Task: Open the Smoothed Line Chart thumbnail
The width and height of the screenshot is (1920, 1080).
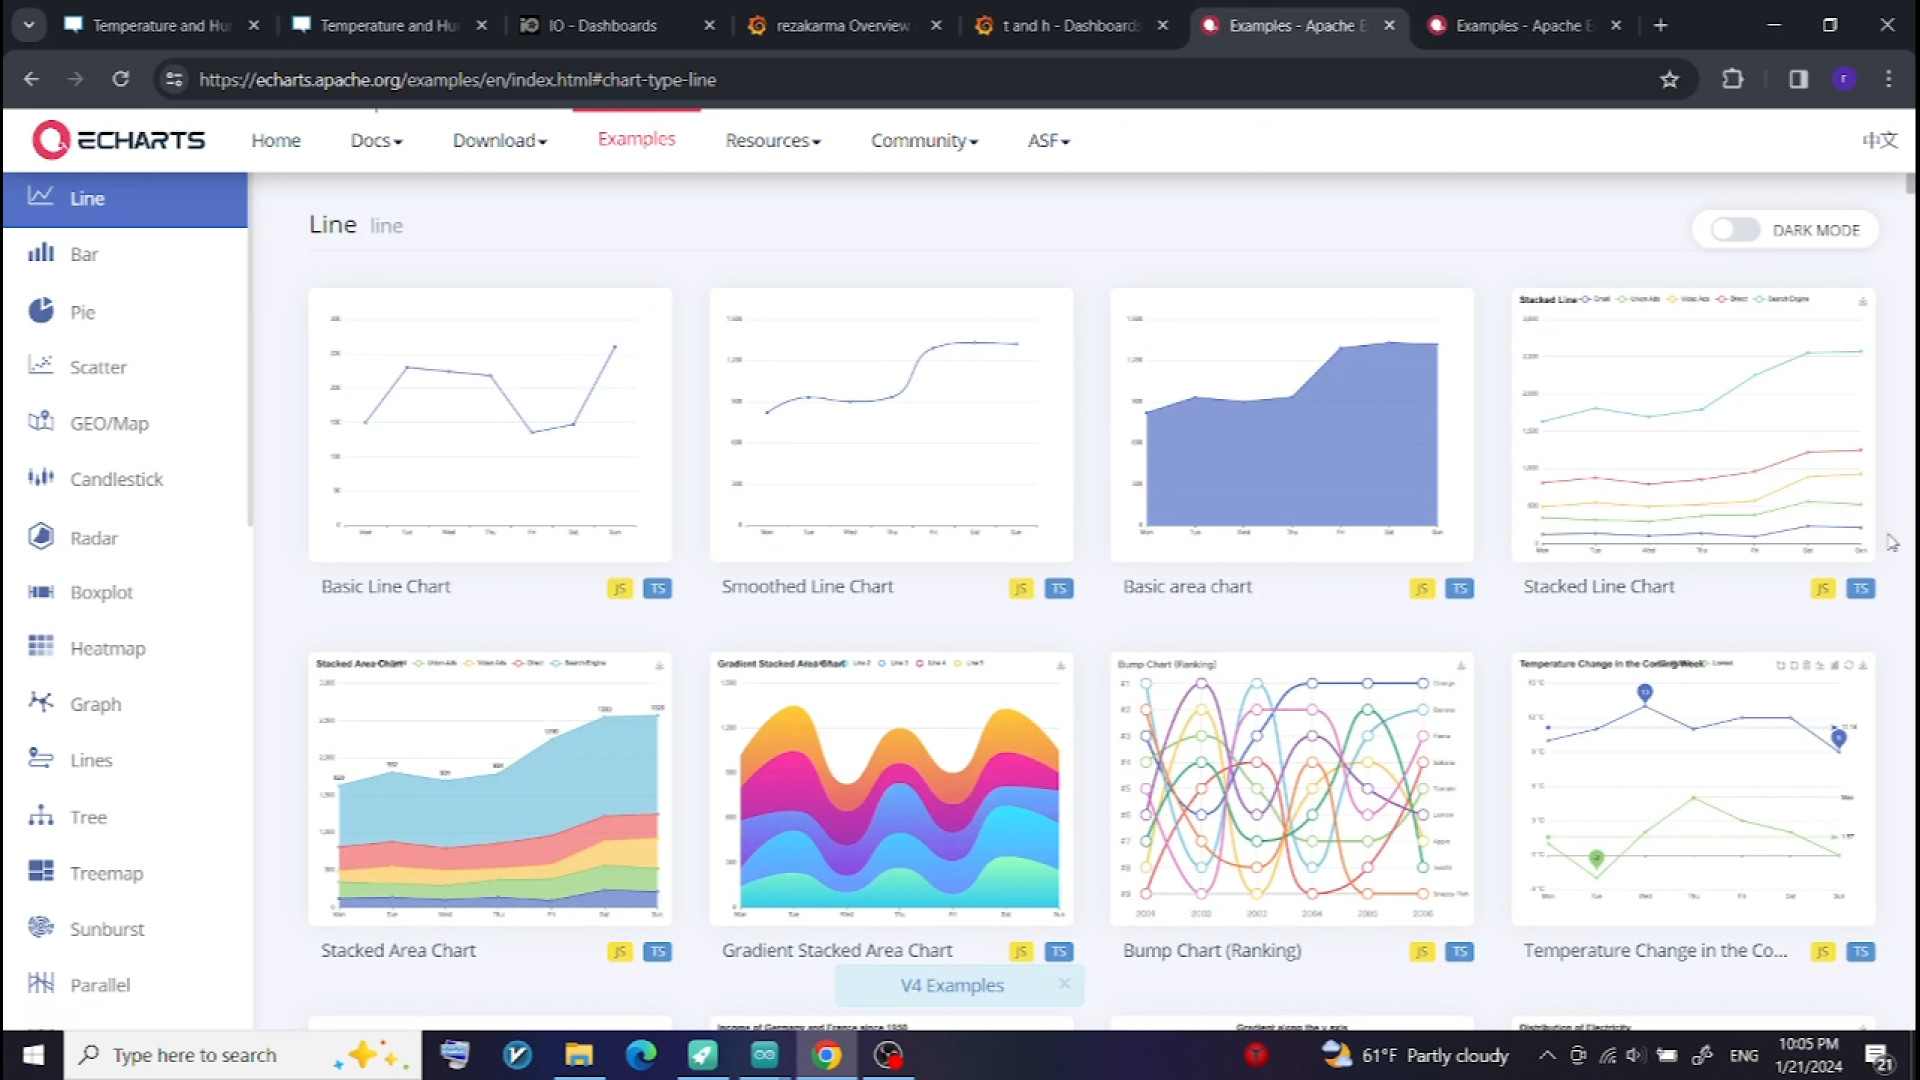Action: 891,424
